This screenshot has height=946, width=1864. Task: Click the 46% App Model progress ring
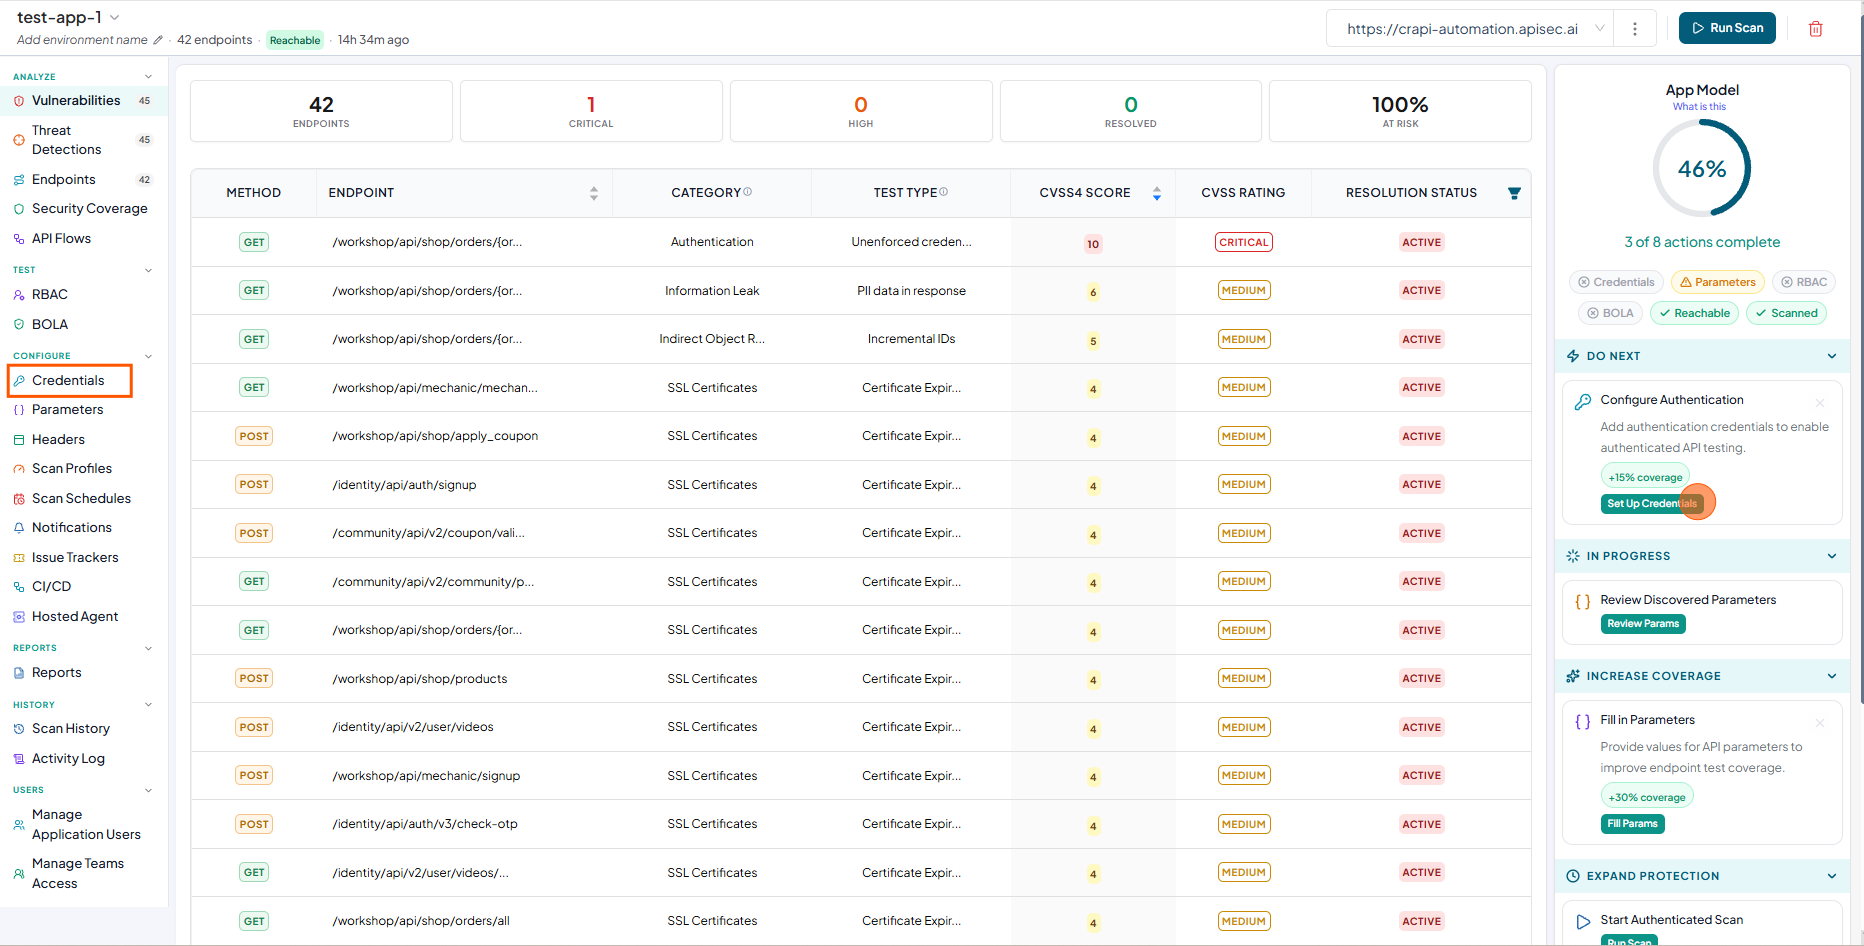tap(1702, 168)
